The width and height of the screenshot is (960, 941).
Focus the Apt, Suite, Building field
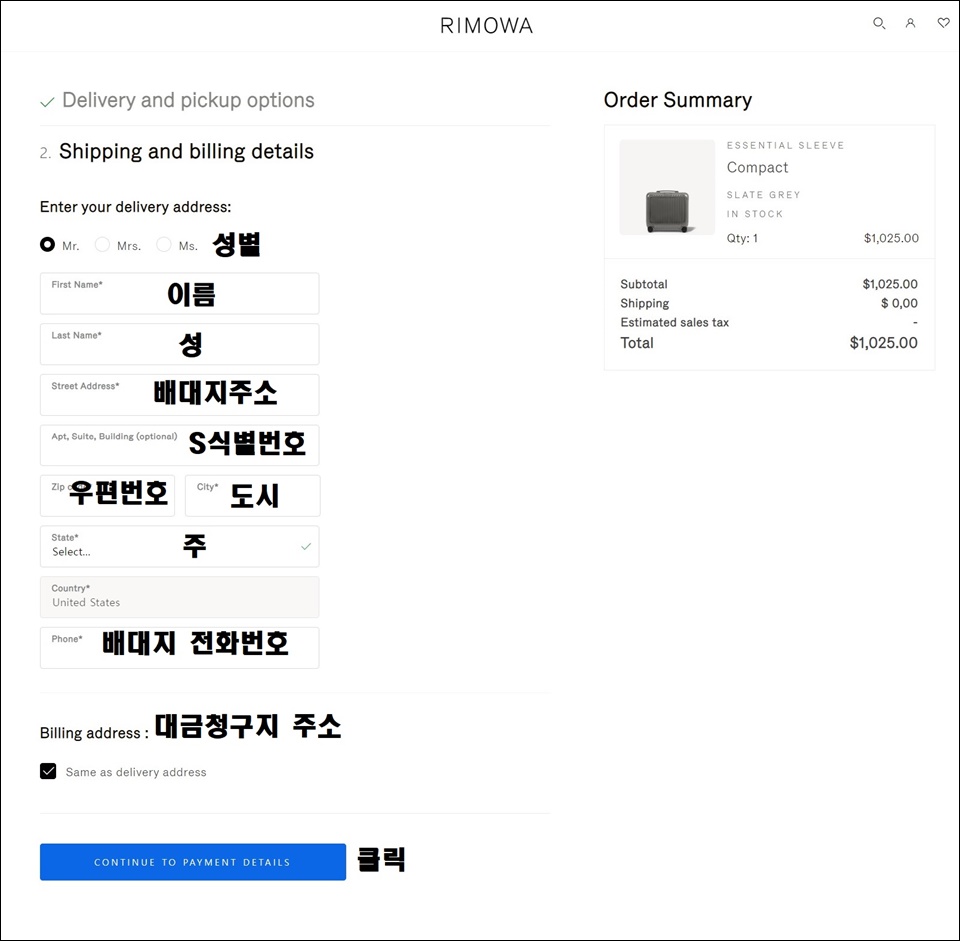[x=179, y=445]
